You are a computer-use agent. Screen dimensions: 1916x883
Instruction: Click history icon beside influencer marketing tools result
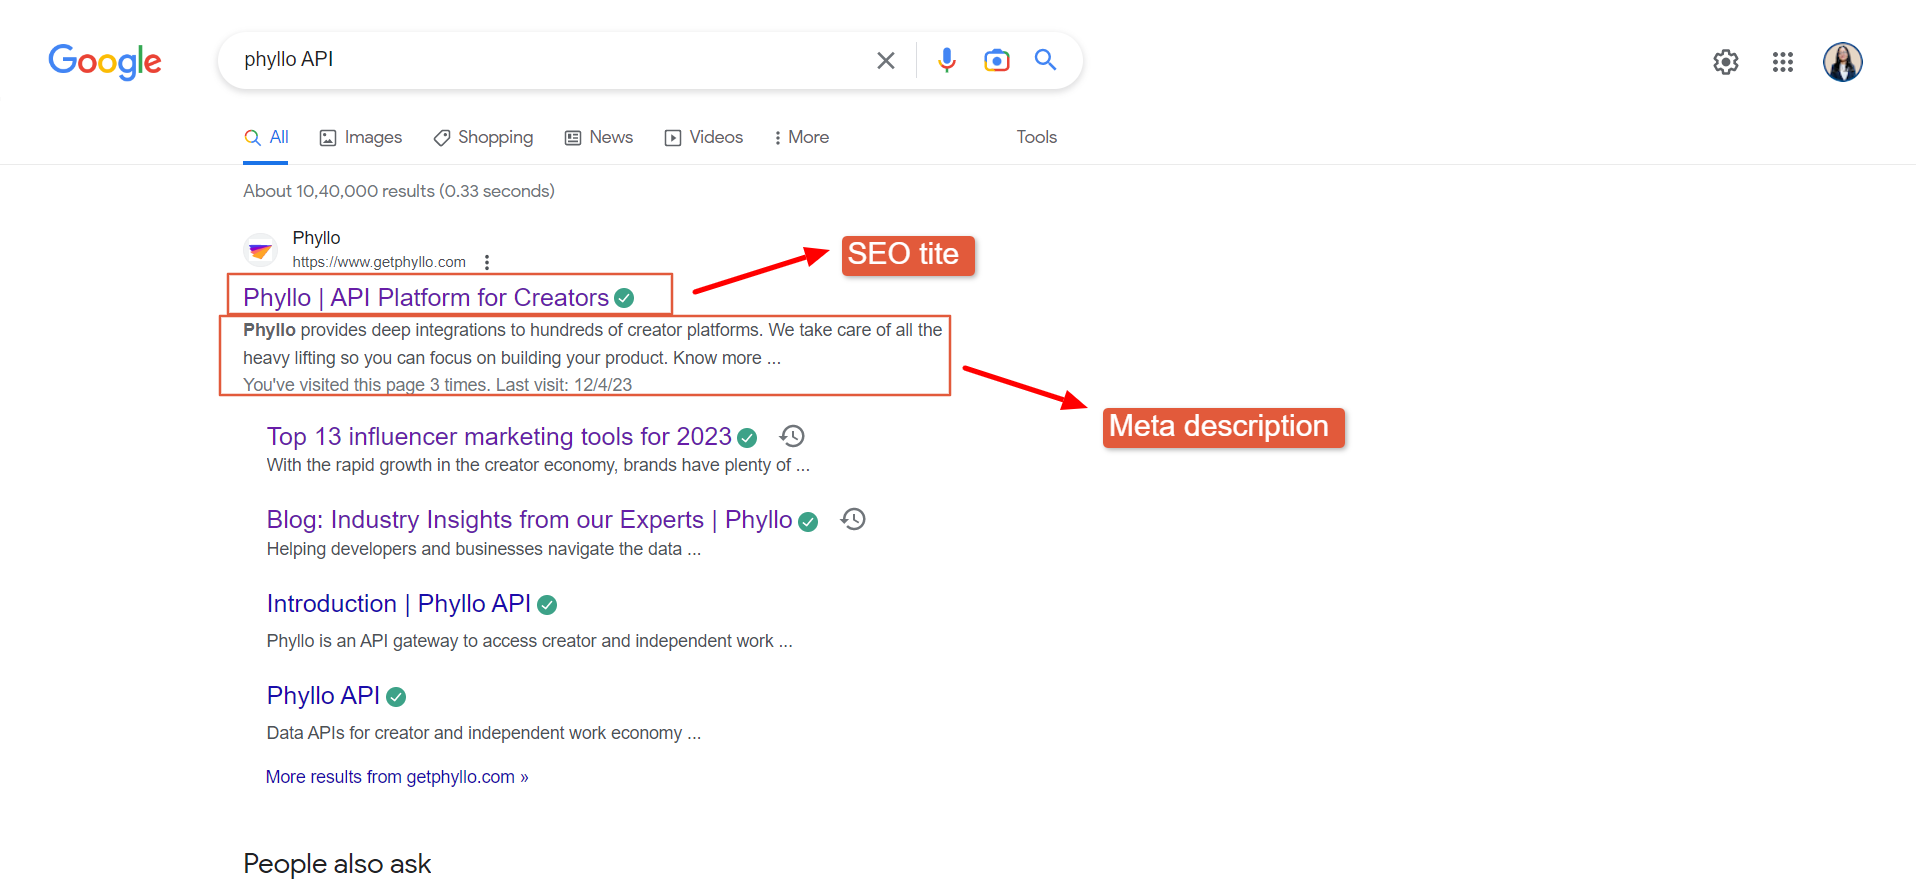click(792, 436)
